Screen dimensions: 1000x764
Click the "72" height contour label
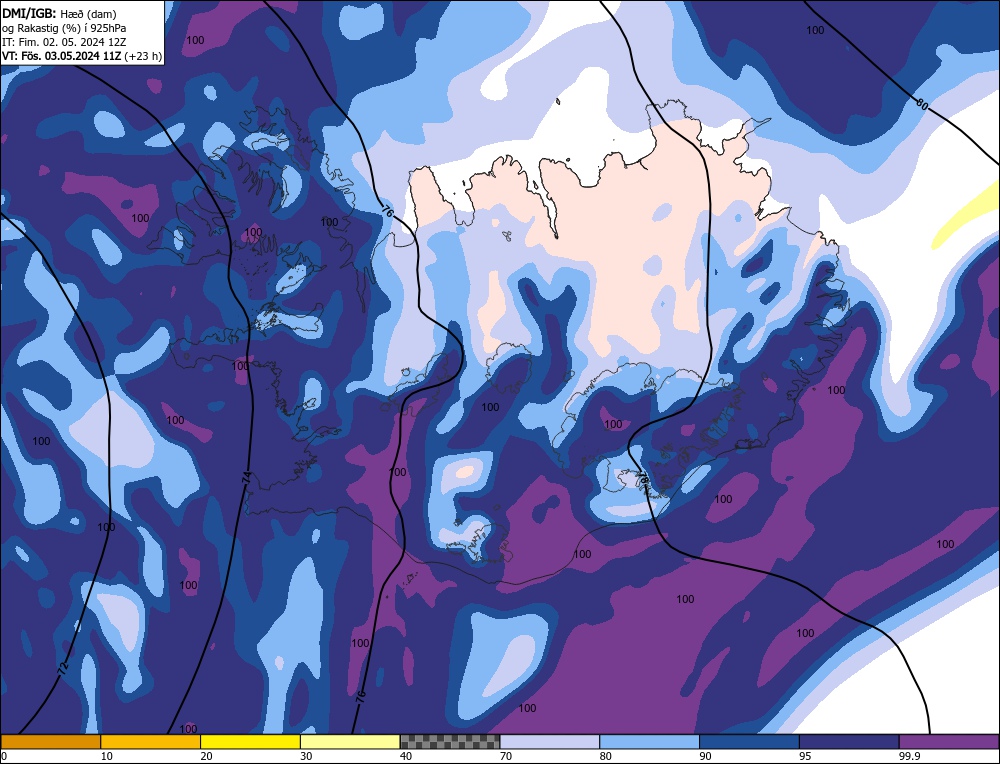[x=62, y=669]
